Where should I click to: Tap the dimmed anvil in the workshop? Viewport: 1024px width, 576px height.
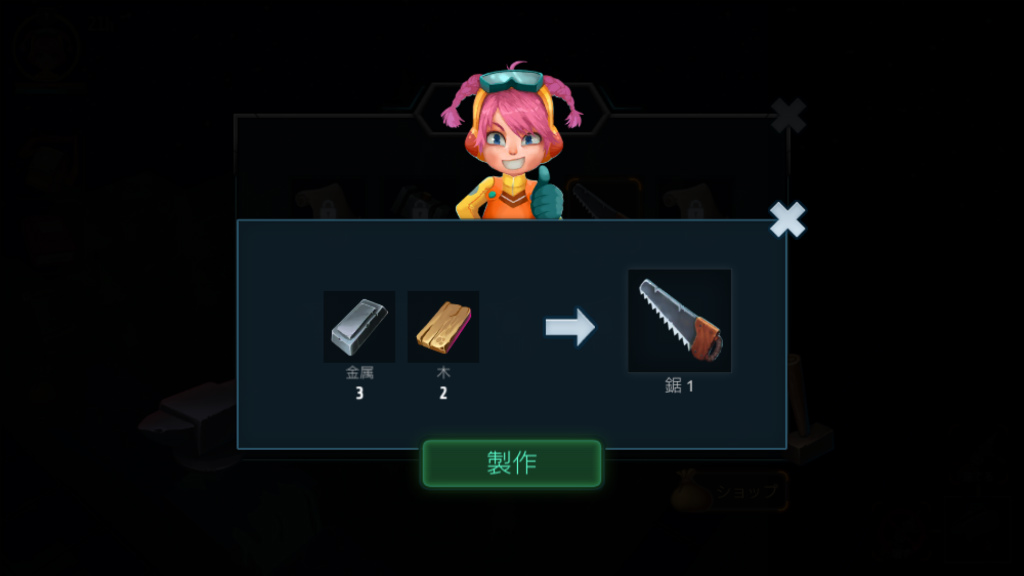pos(187,421)
